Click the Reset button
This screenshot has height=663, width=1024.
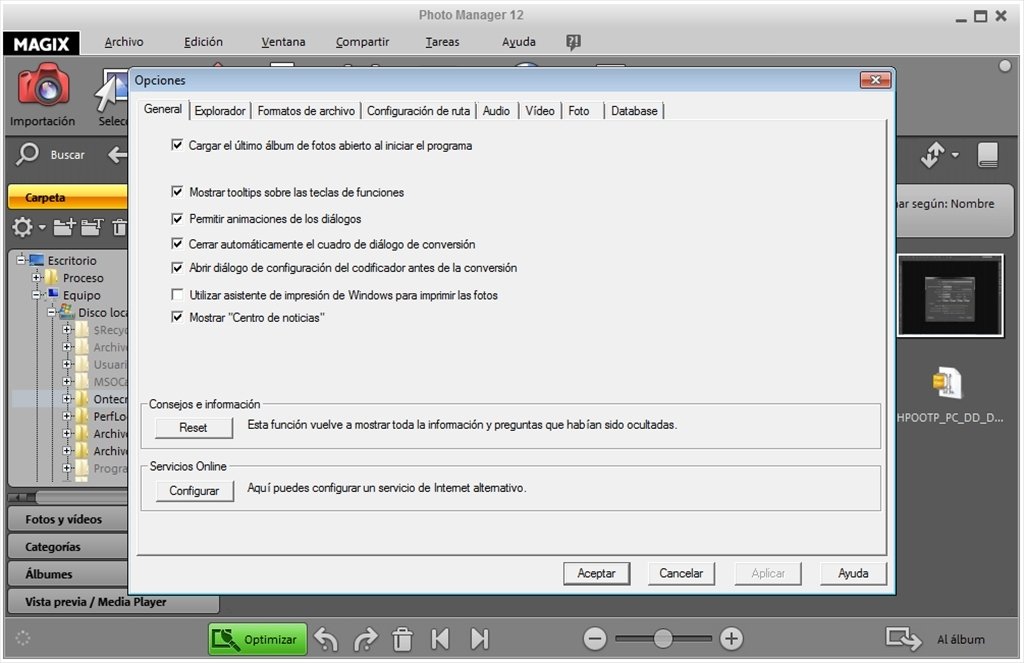tap(193, 428)
